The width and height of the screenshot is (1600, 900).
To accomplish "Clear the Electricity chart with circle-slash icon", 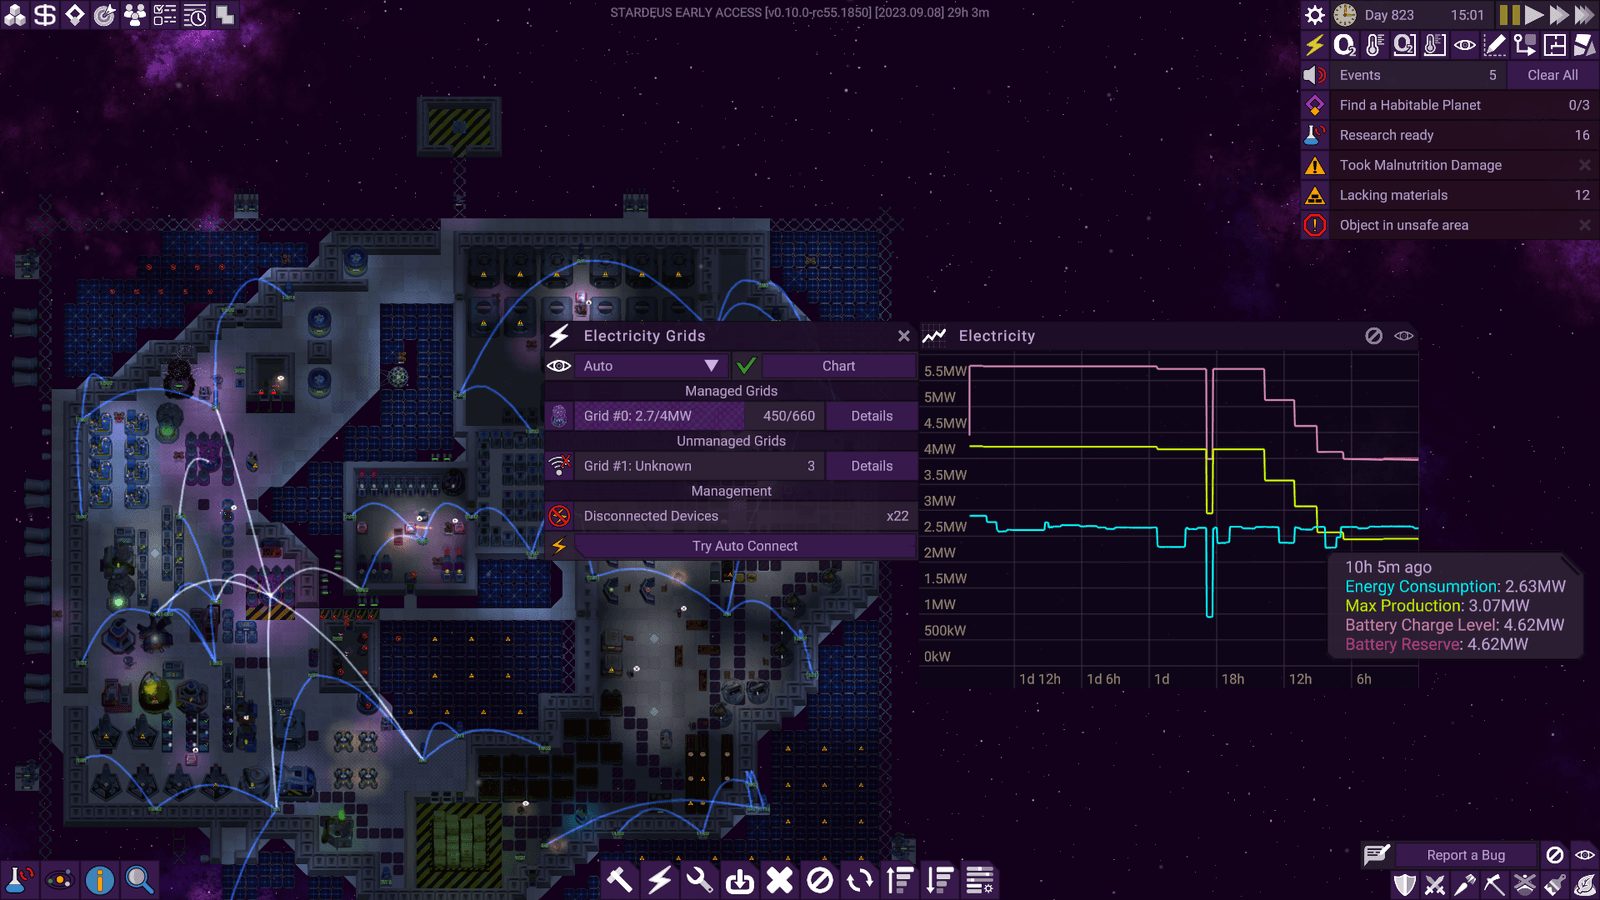I will pyautogui.click(x=1374, y=336).
